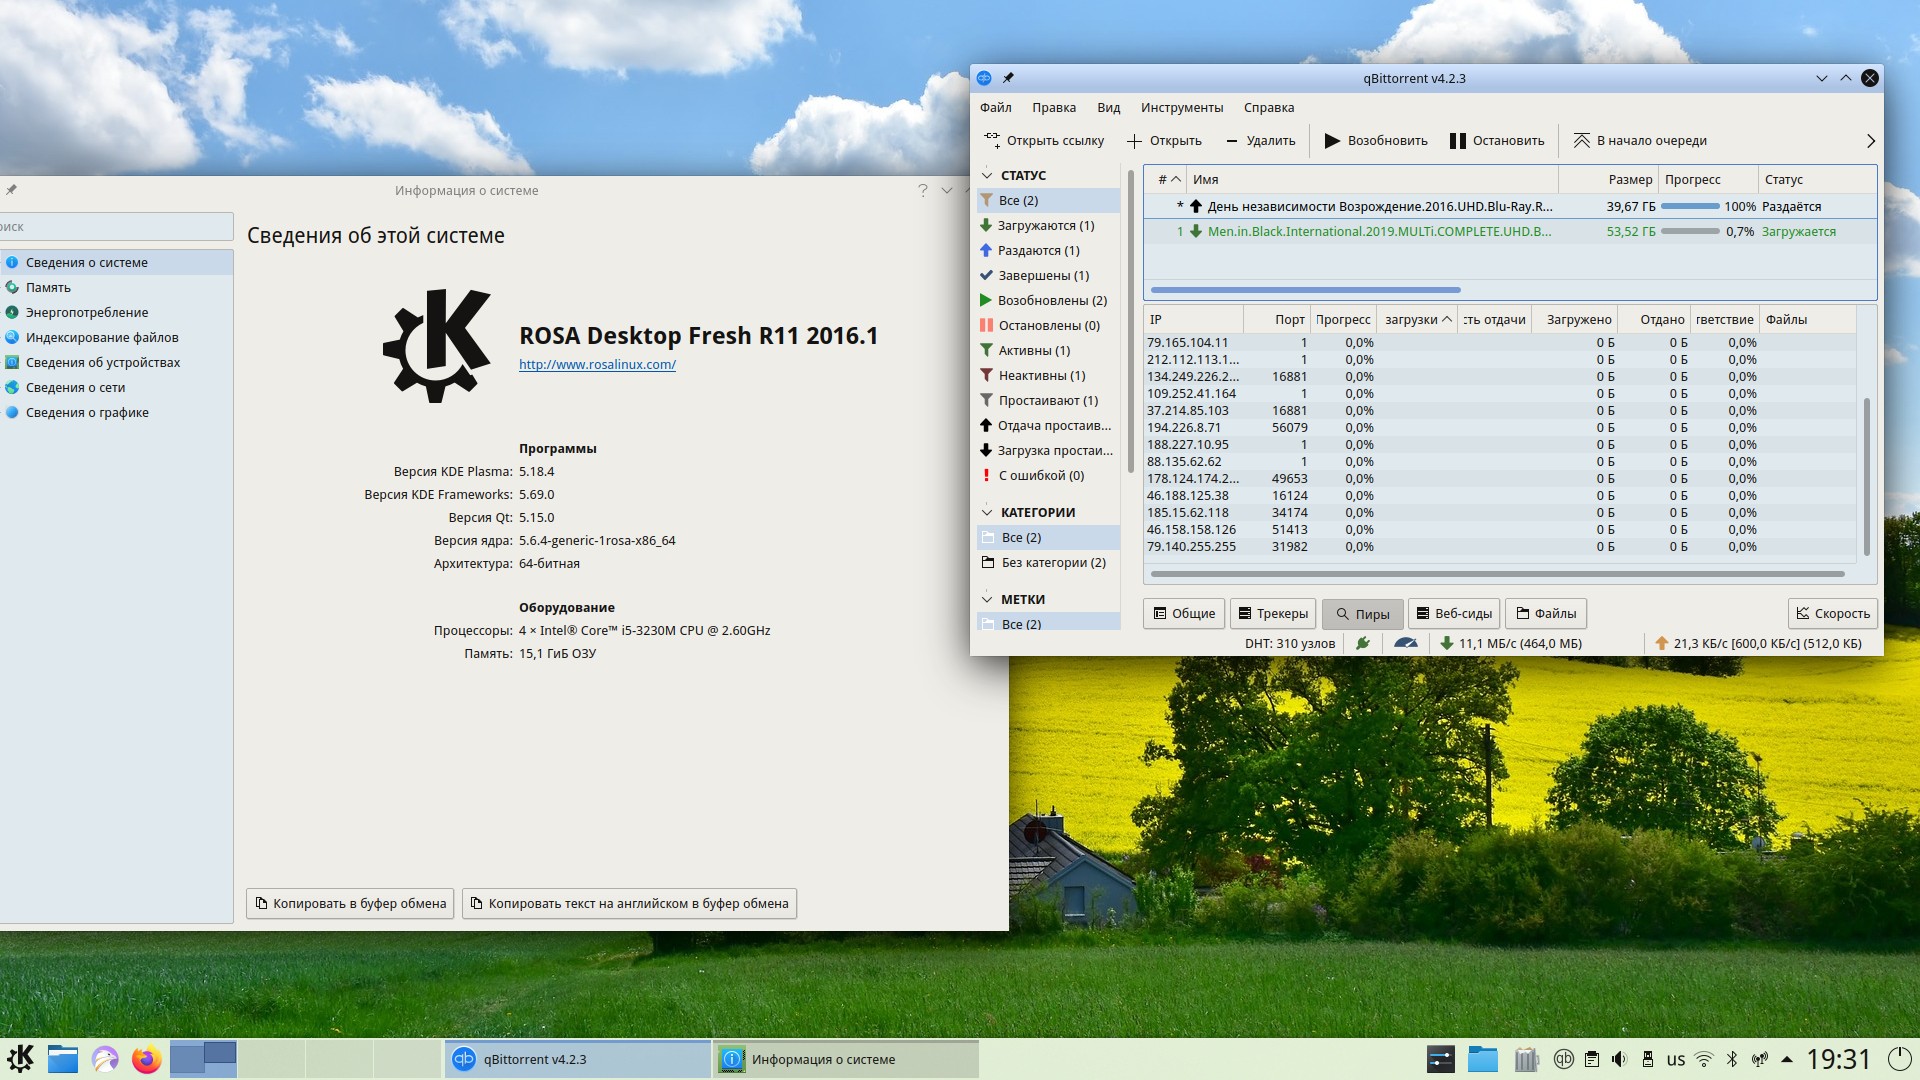
Task: Click the Pause (Остановить) toolbar button
Action: coord(1497,141)
